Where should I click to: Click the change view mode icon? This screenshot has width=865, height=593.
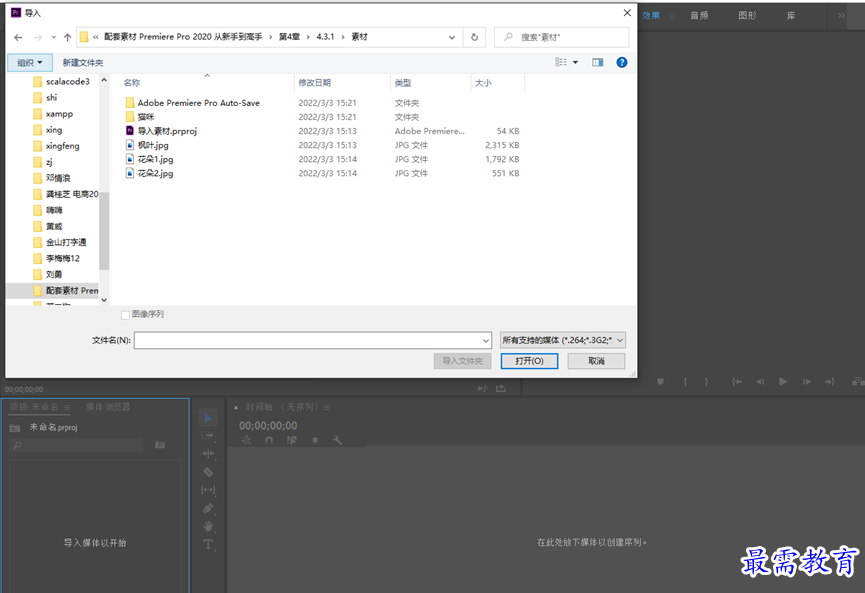pos(561,62)
